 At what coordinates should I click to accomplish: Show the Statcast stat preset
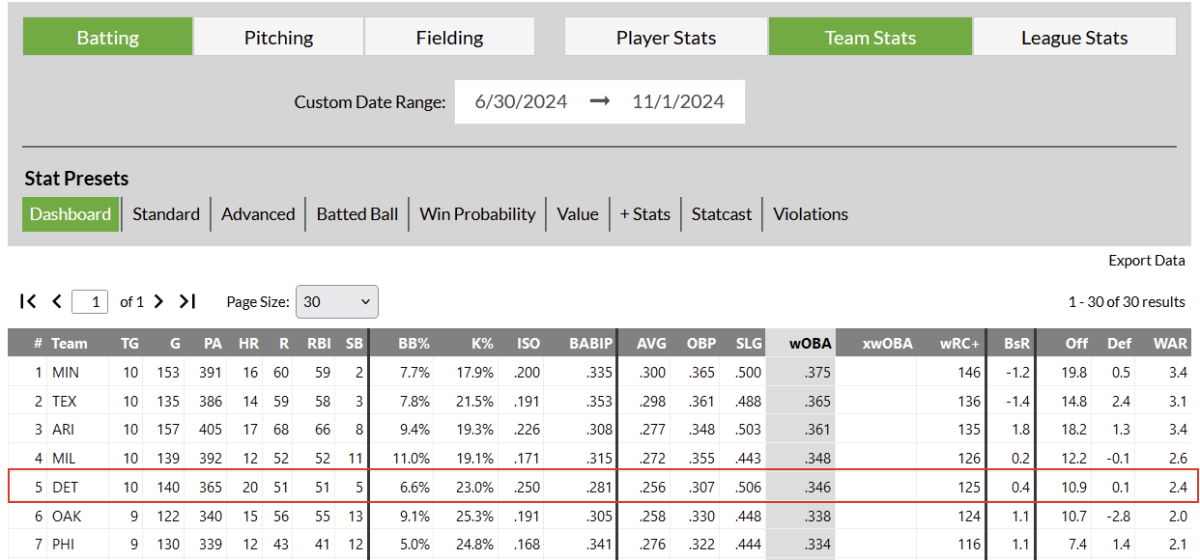click(721, 214)
